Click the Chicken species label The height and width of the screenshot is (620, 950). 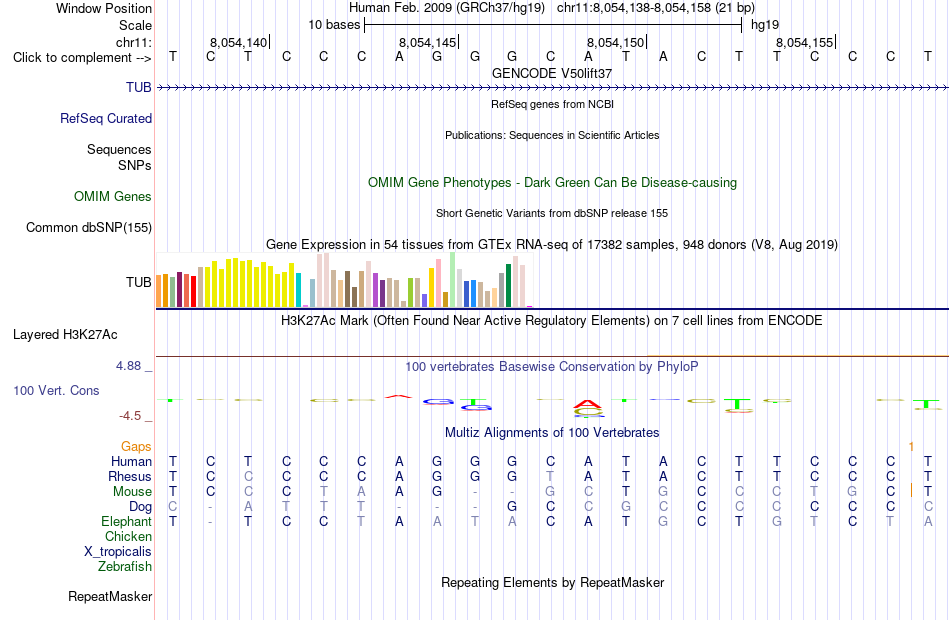pos(128,536)
